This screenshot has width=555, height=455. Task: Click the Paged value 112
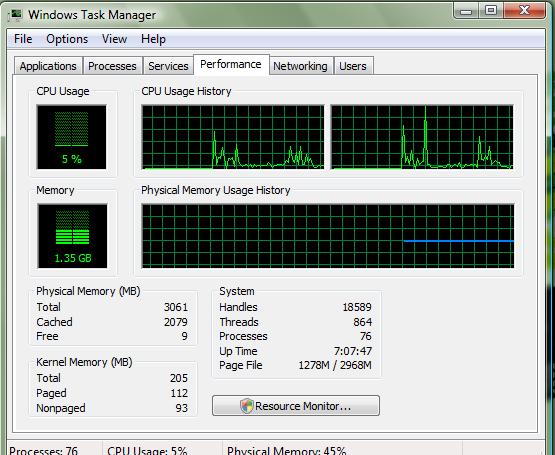pyautogui.click(x=179, y=393)
